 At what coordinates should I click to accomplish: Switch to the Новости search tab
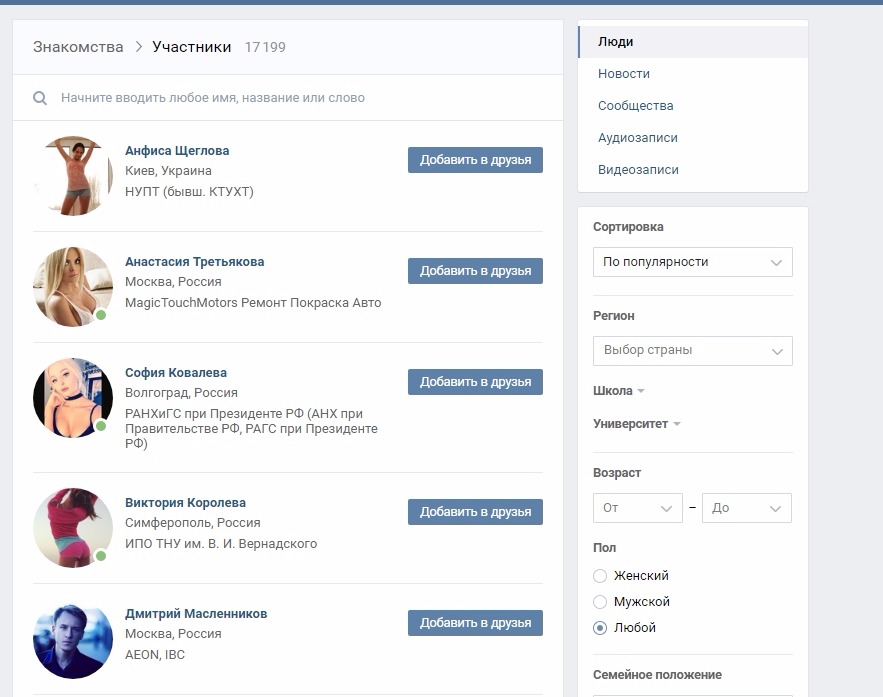click(624, 74)
